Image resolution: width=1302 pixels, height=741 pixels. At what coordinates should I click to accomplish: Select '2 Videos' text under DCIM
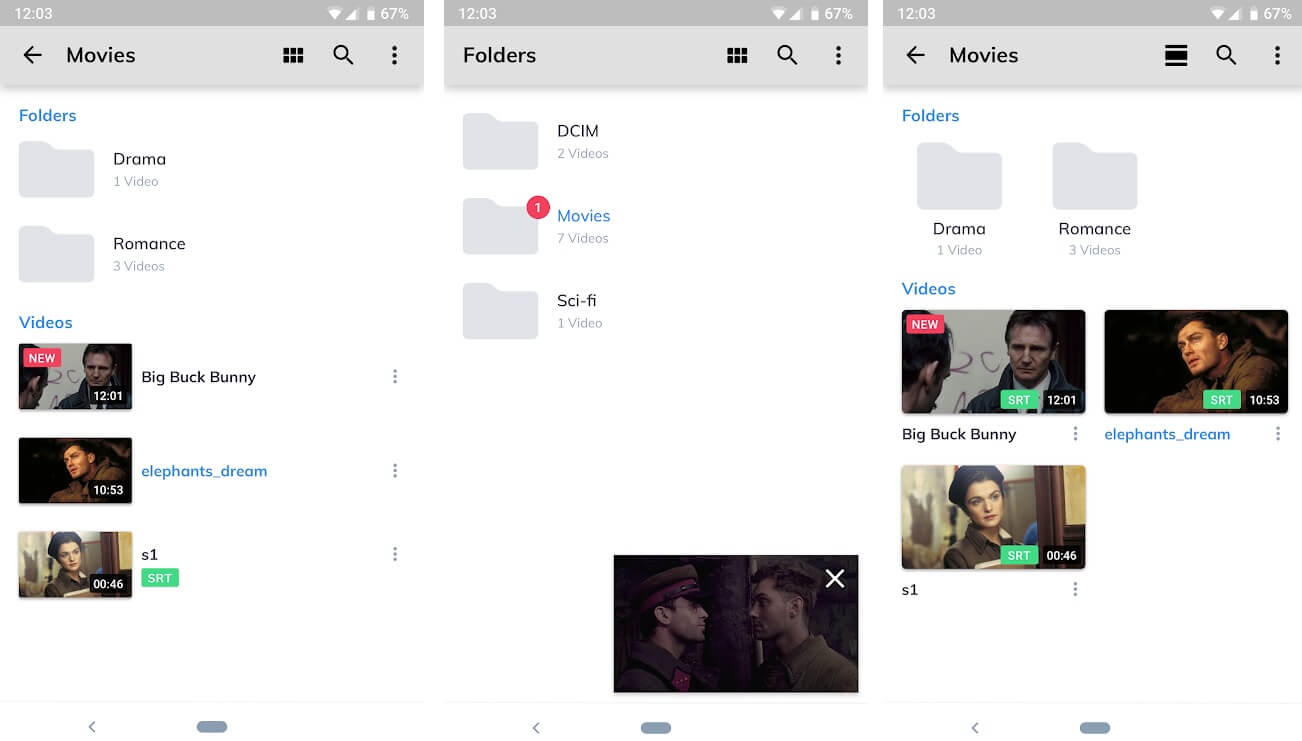coord(583,153)
